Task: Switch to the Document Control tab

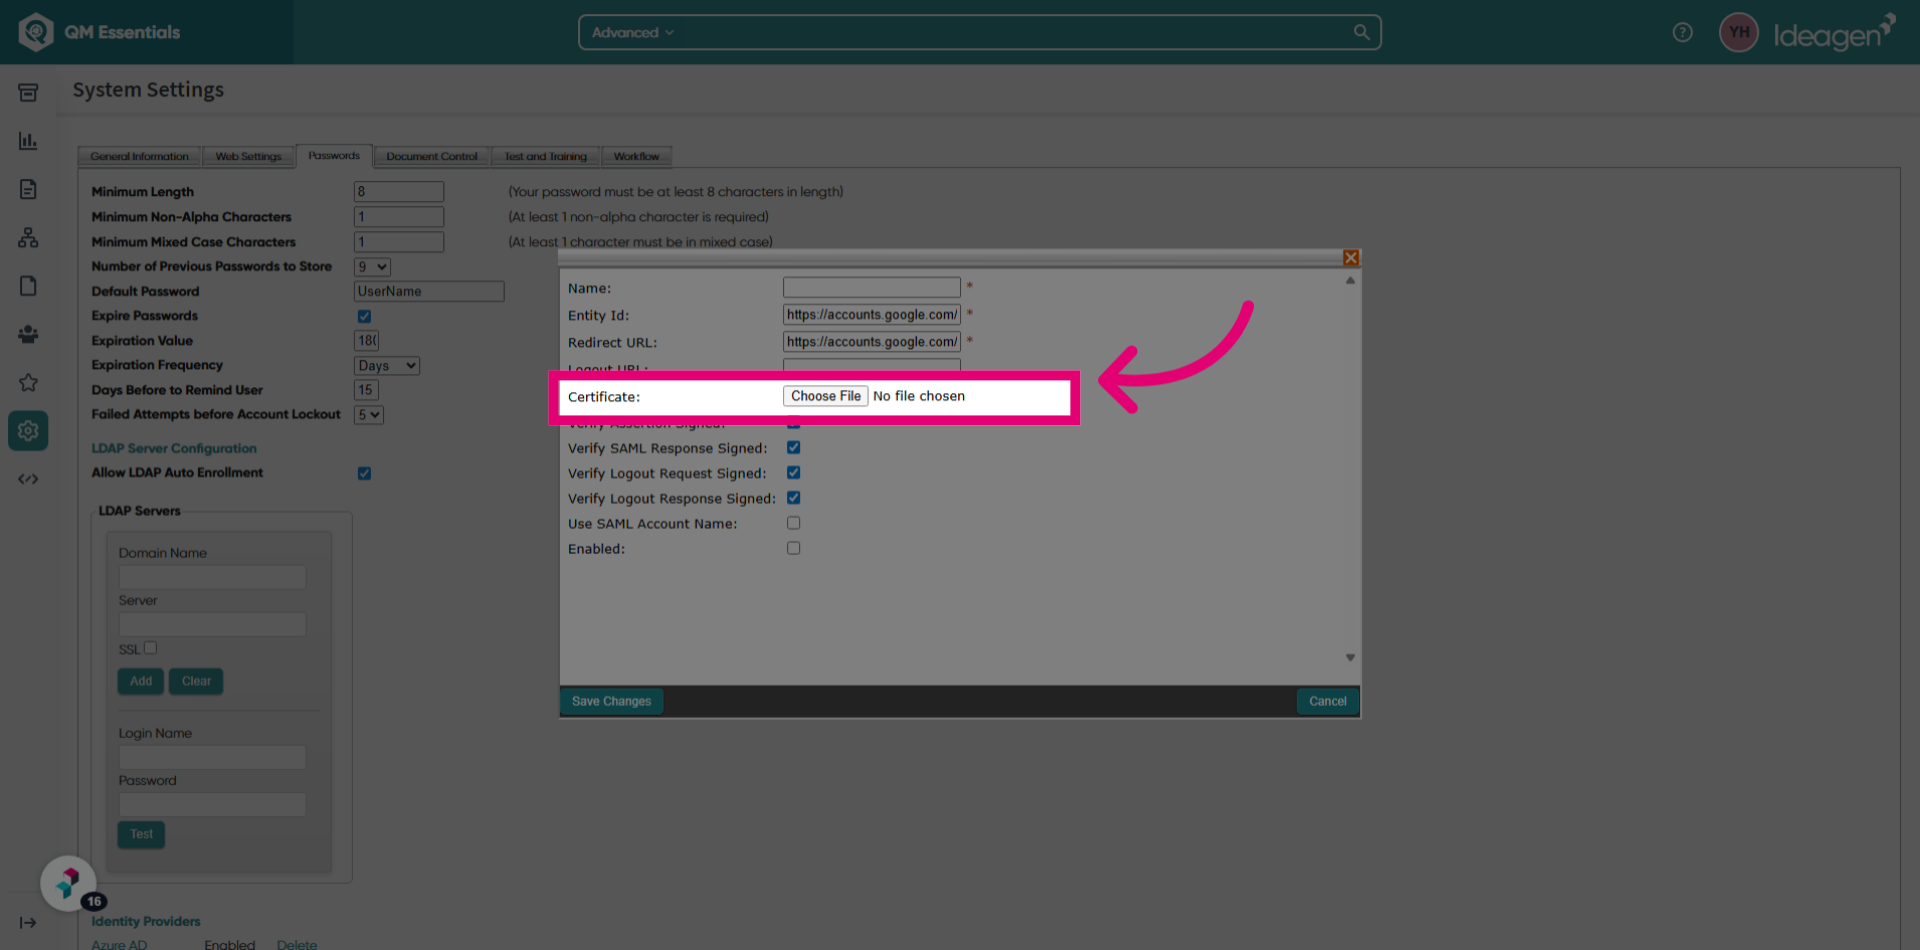Action: pyautogui.click(x=432, y=156)
